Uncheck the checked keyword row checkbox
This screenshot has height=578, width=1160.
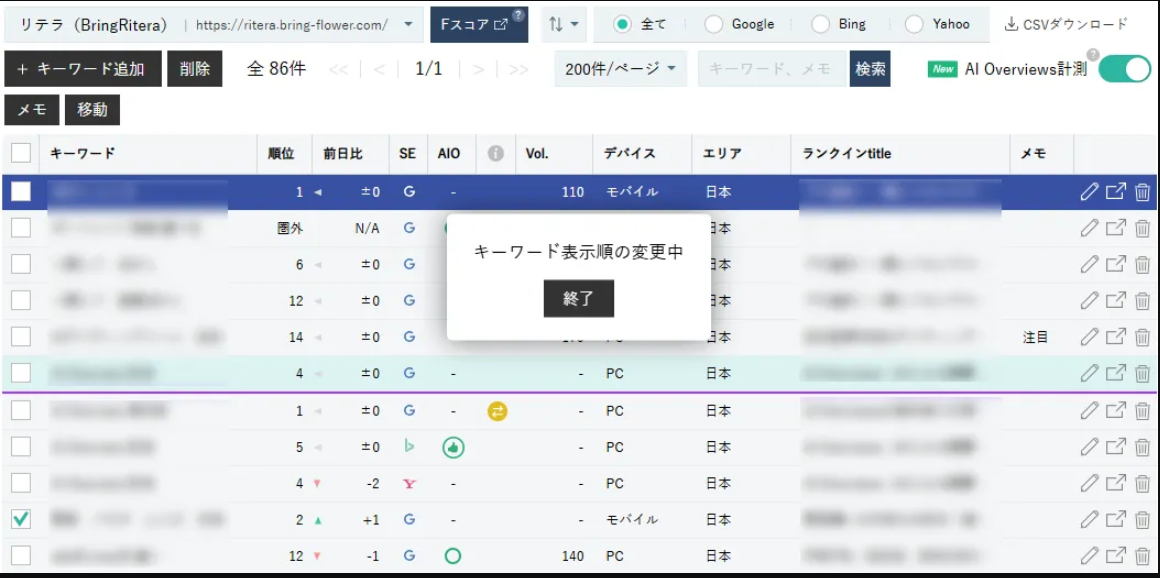coord(21,519)
